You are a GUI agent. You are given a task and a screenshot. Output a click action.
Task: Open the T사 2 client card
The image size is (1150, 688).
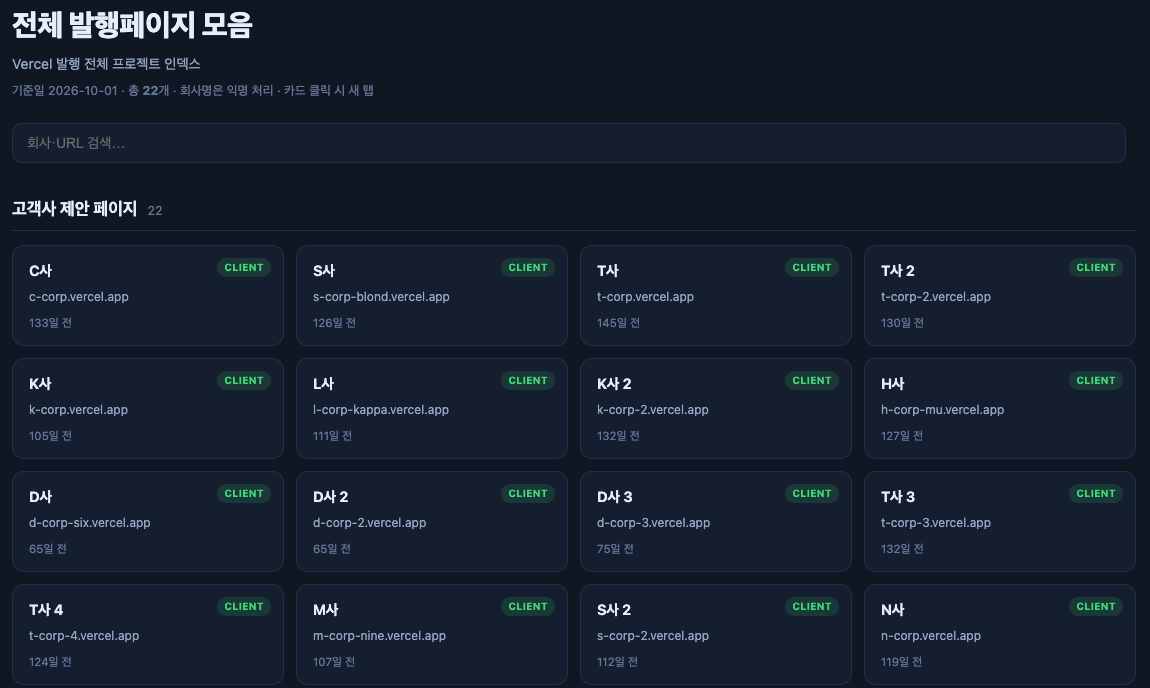[1000, 296]
